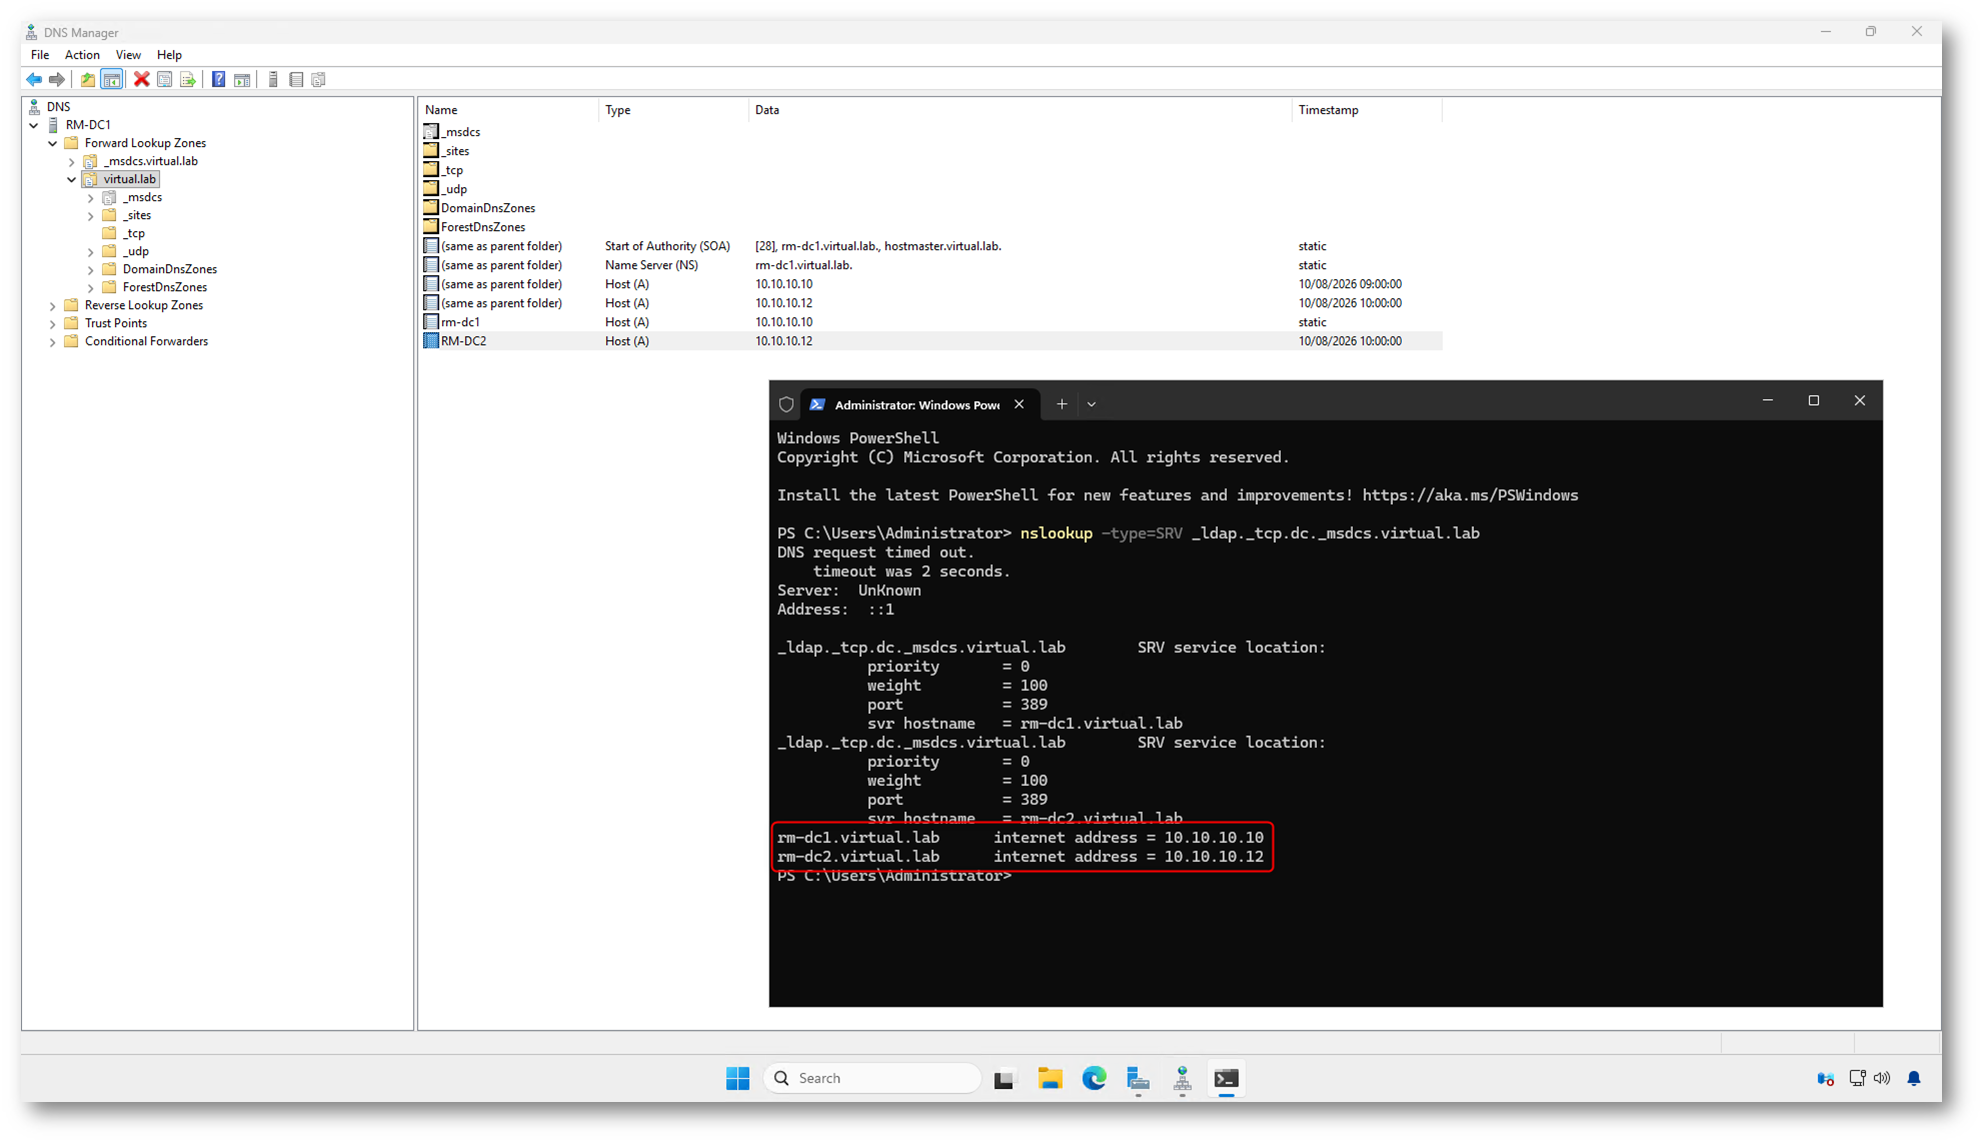Click the Terminal icon on the taskbar

[1227, 1078]
